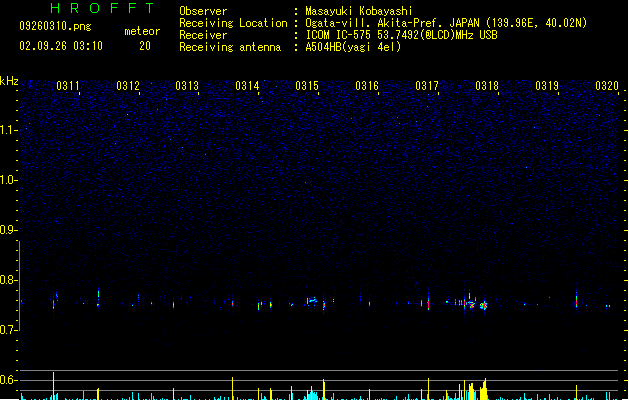Select the observer name Masayuki Kobayashi
Screen dimensions: 629x400
358,11
